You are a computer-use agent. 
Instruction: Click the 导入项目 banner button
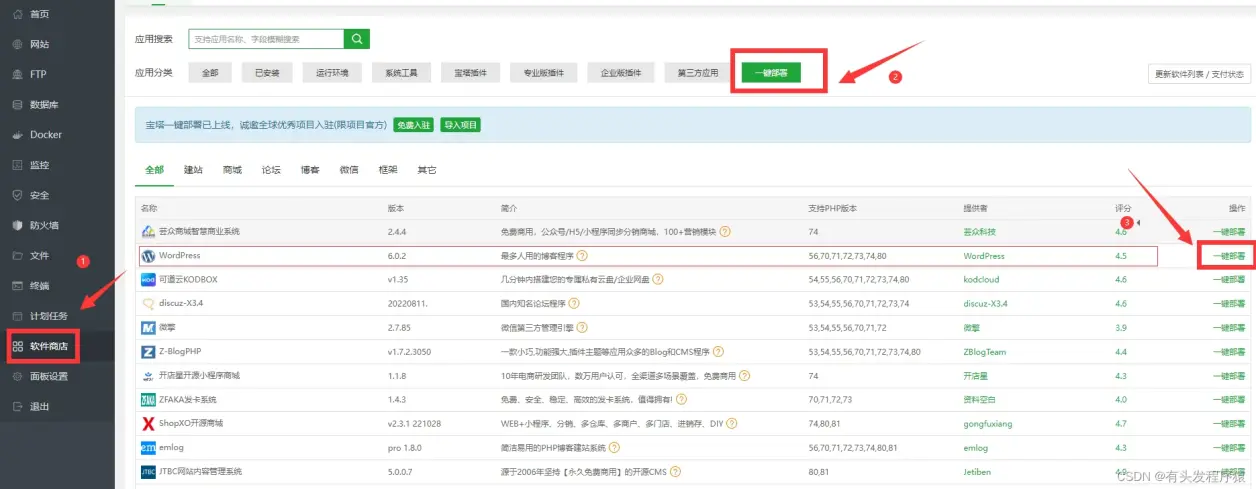click(x=461, y=125)
